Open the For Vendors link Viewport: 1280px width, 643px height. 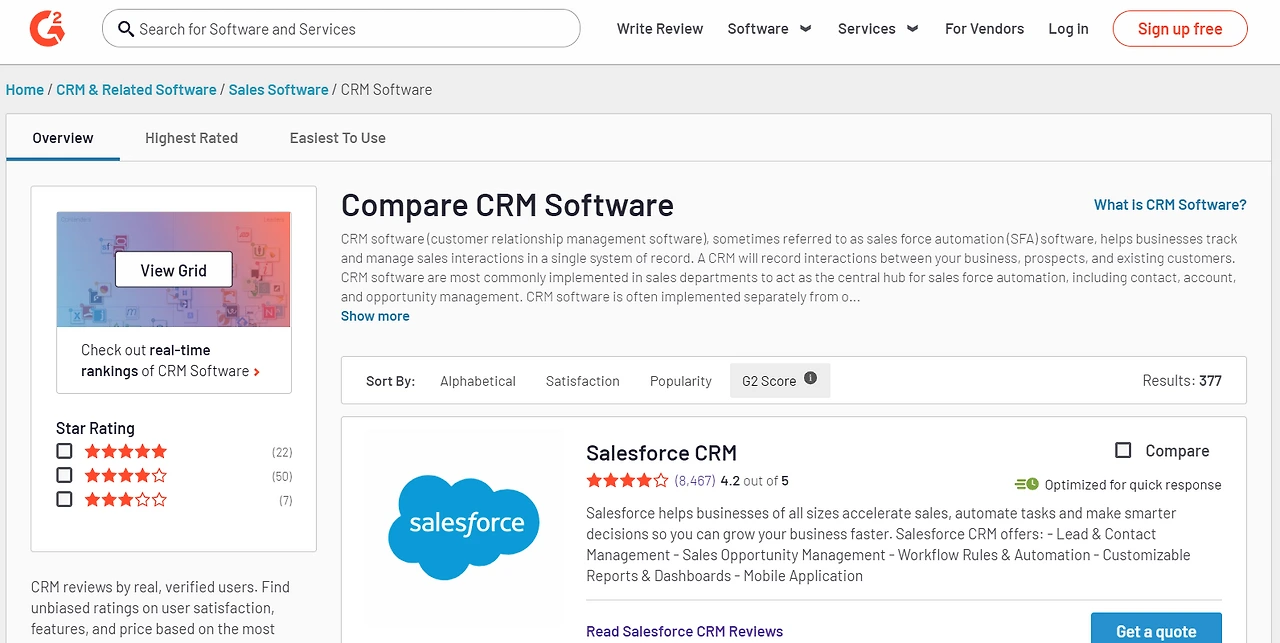[x=984, y=29]
